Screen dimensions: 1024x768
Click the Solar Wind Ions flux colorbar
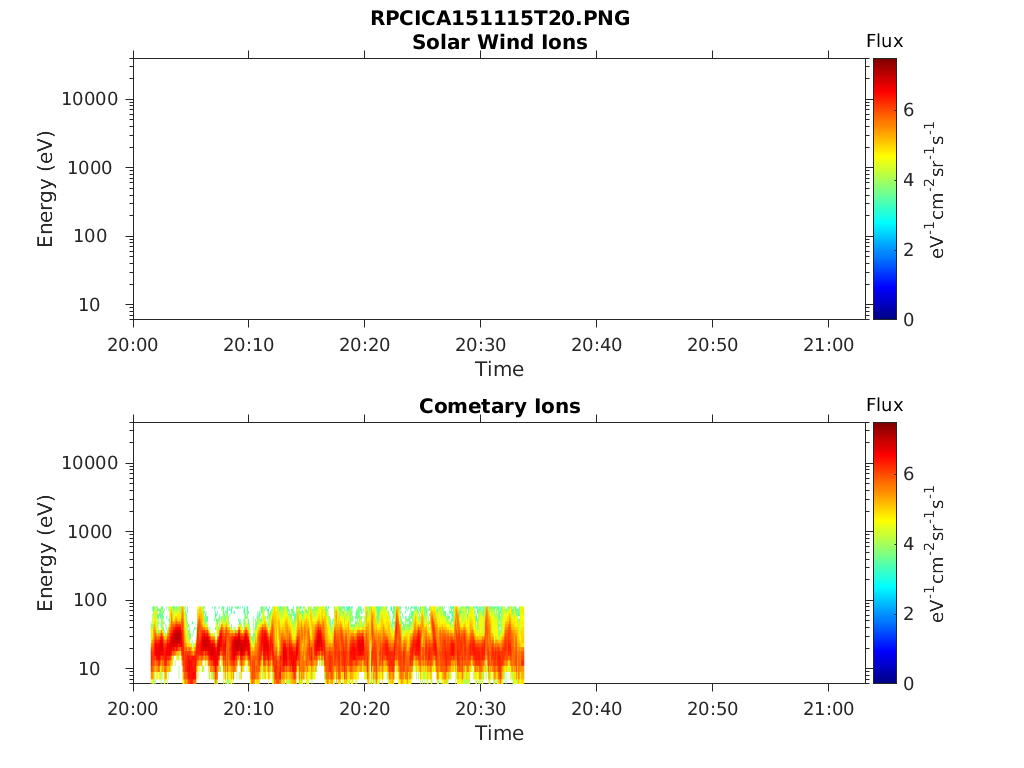click(885, 189)
